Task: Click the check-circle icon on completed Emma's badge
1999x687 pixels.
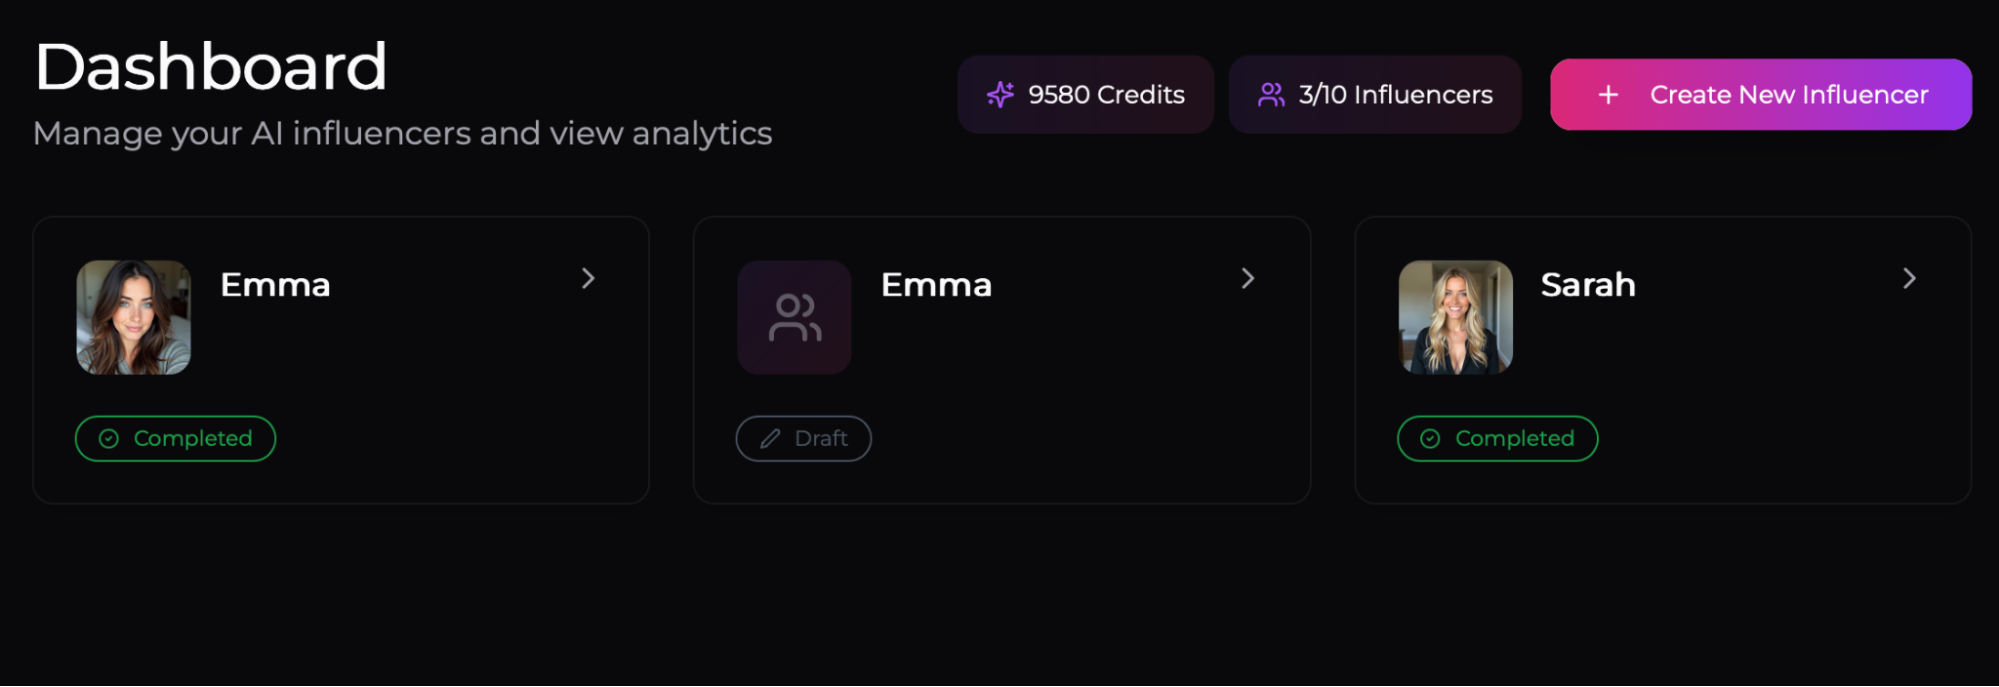Action: [109, 439]
